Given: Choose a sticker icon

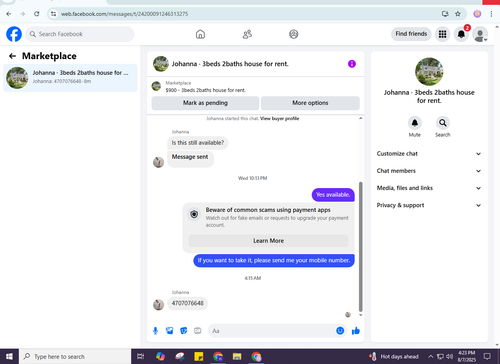Looking at the screenshot, I should (184, 331).
